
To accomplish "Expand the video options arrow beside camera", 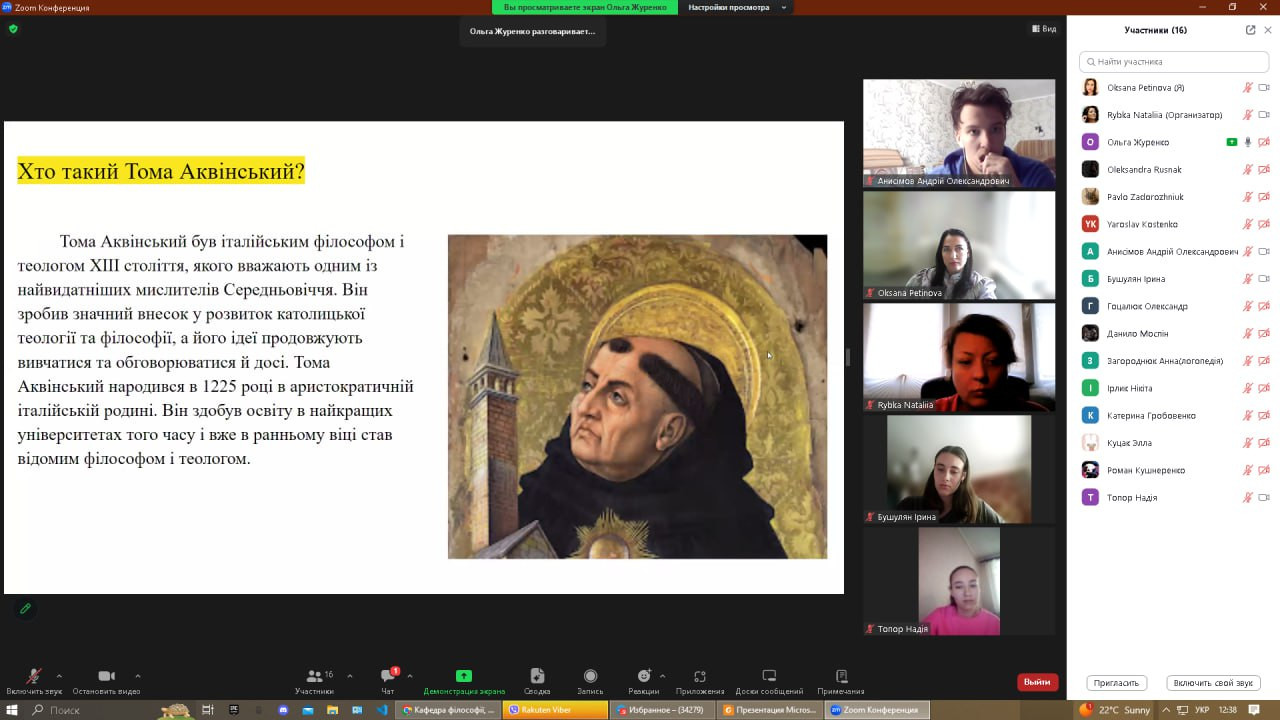I will (137, 676).
